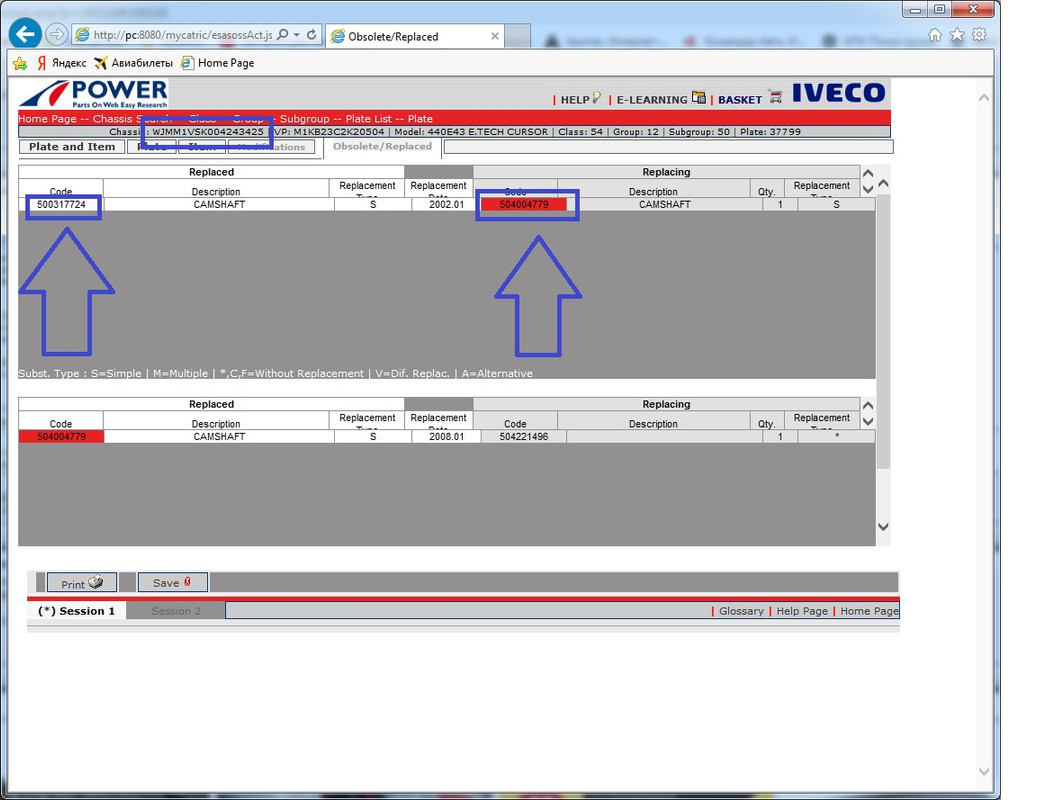The height and width of the screenshot is (800, 1037).
Task: Print the replacement list
Action: tap(81, 582)
